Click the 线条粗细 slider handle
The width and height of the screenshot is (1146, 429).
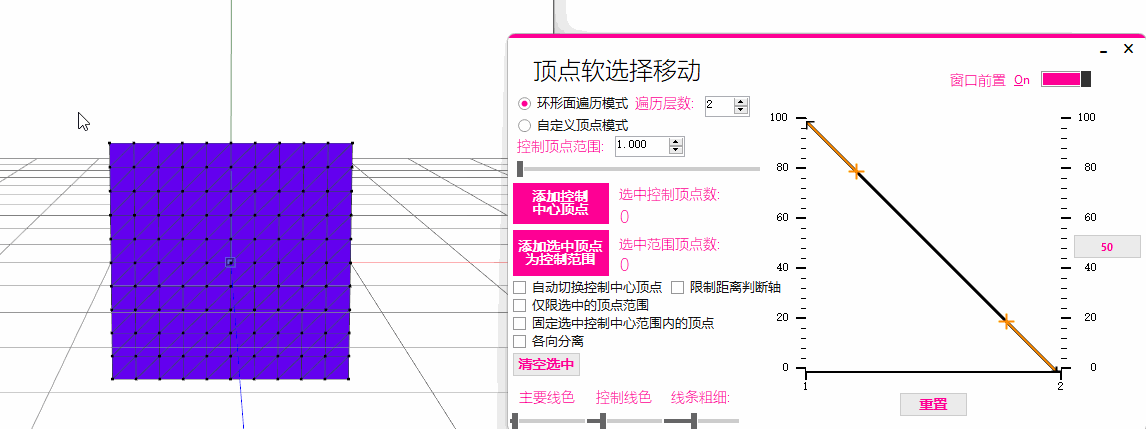point(694,421)
